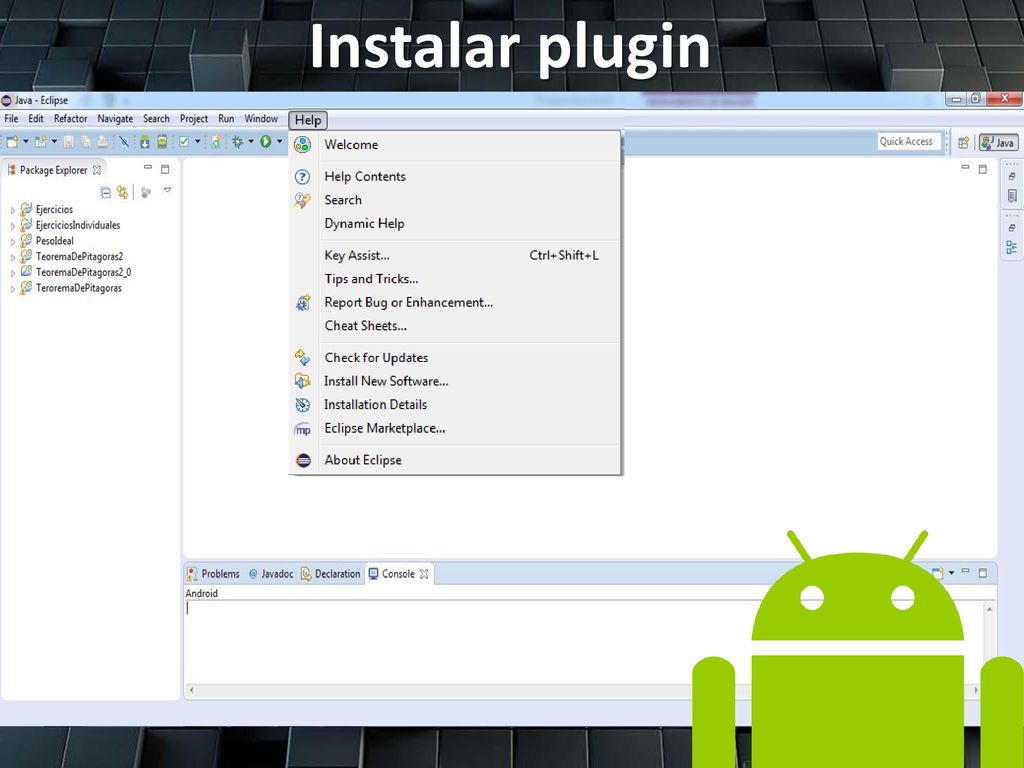Screen dimensions: 1024x768
Task: Toggle Link with Editor in Package Explorer
Action: (122, 192)
